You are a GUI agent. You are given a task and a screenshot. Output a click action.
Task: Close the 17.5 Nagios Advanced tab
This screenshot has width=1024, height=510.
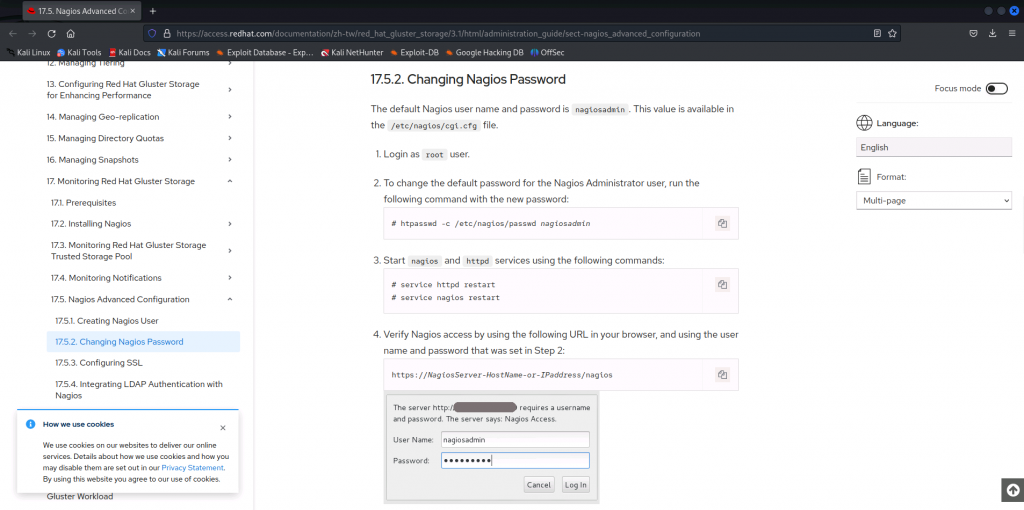pos(133,11)
